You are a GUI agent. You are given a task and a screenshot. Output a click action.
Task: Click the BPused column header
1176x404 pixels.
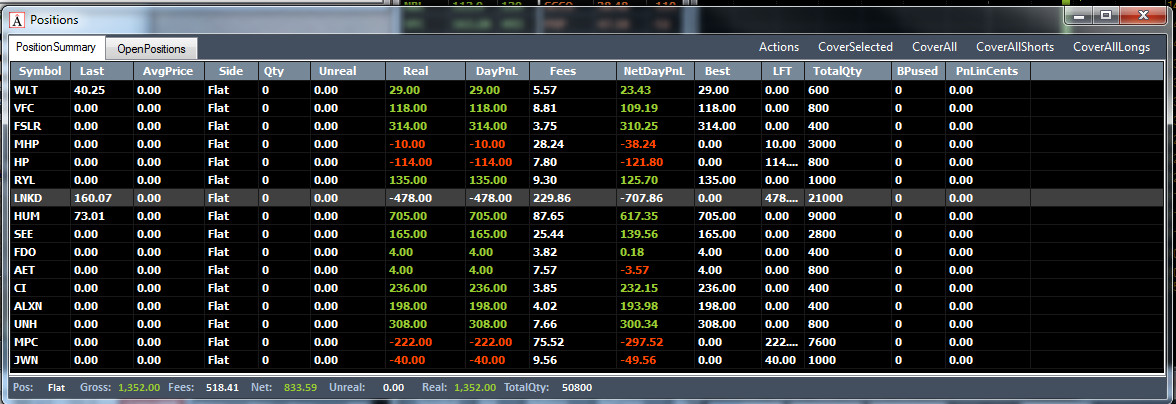coord(919,71)
